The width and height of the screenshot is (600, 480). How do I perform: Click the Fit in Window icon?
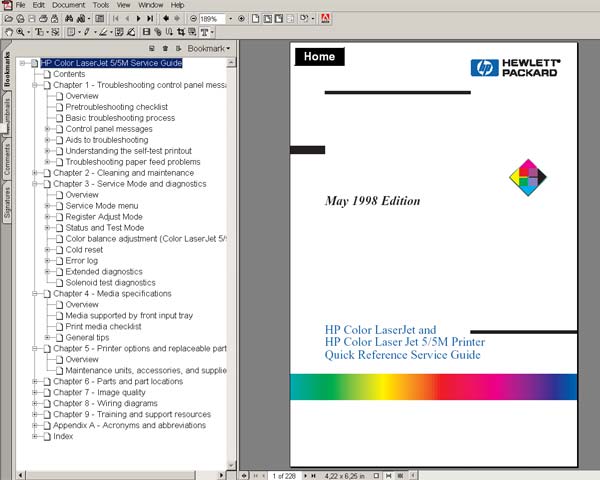(267, 19)
